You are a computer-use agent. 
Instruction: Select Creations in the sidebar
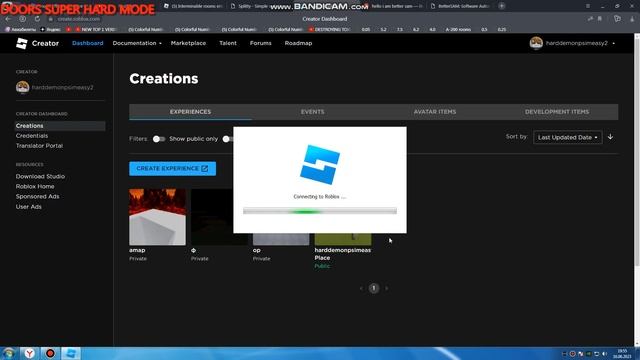[60, 126]
